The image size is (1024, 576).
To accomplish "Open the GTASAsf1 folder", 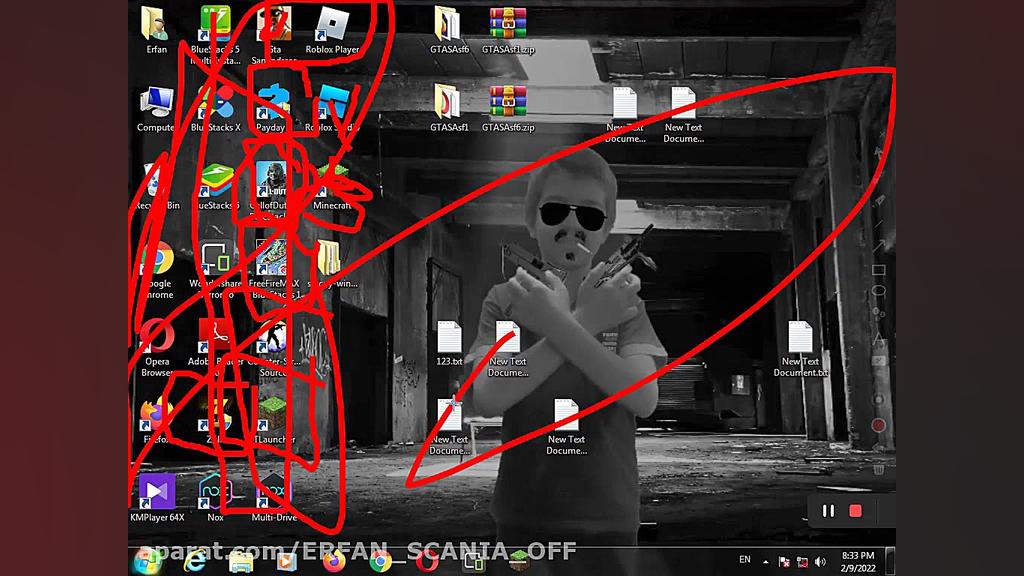I will tap(449, 103).
